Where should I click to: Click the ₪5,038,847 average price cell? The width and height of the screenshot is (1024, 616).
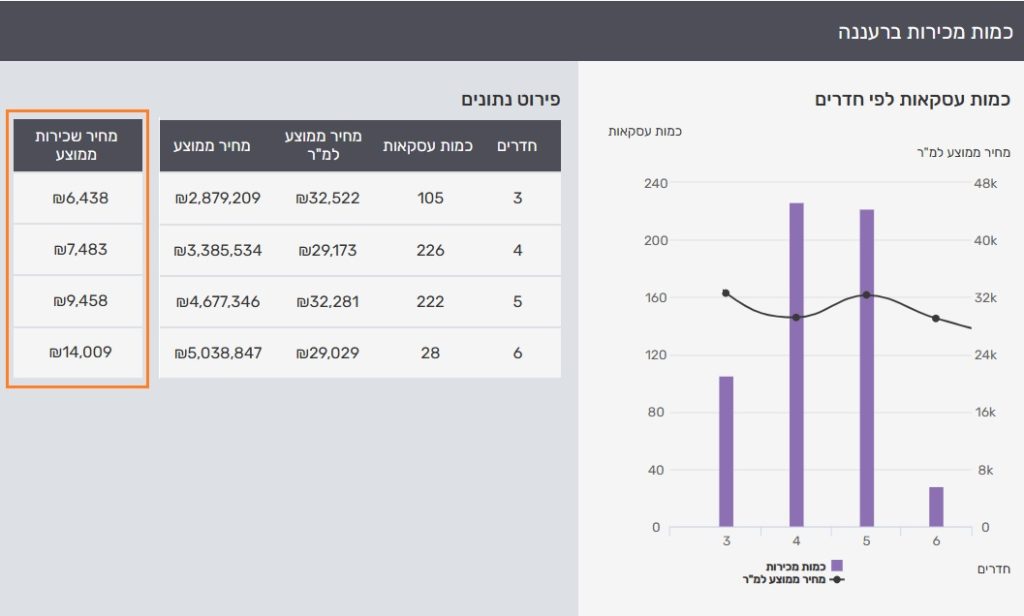coord(218,353)
